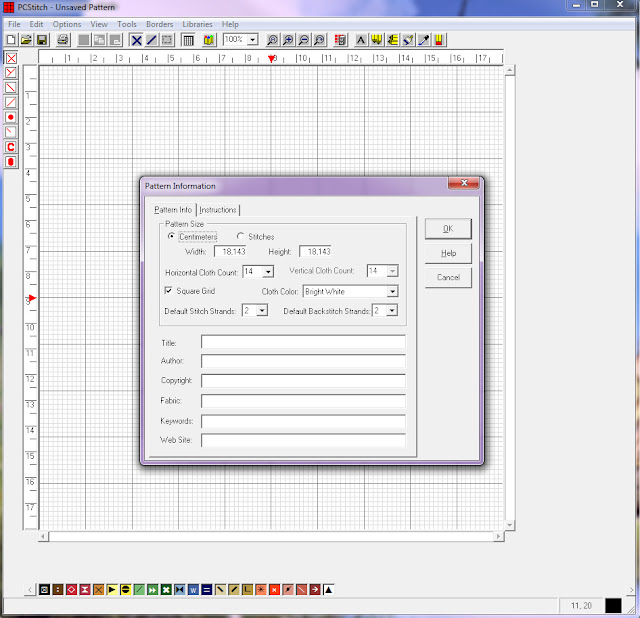Viewport: 640px width, 618px height.
Task: Click the Author input field
Action: [303, 361]
